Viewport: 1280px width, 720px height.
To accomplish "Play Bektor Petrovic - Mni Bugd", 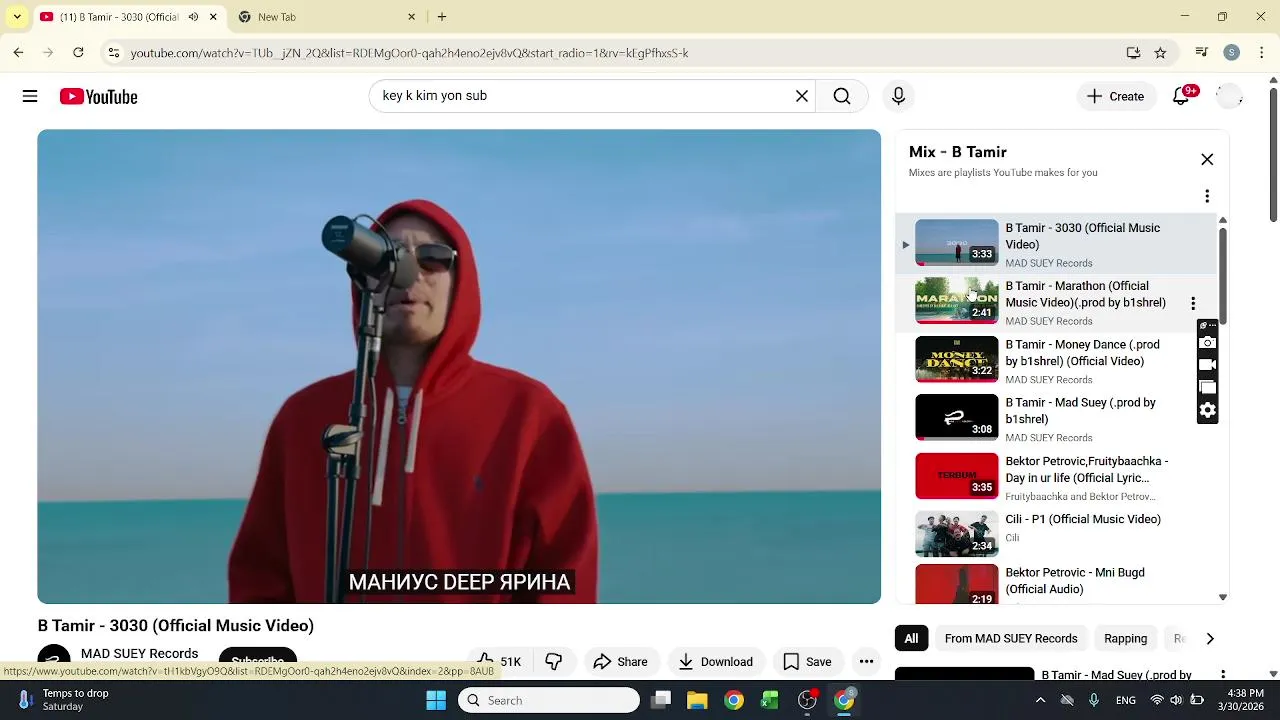I will [x=1055, y=586].
